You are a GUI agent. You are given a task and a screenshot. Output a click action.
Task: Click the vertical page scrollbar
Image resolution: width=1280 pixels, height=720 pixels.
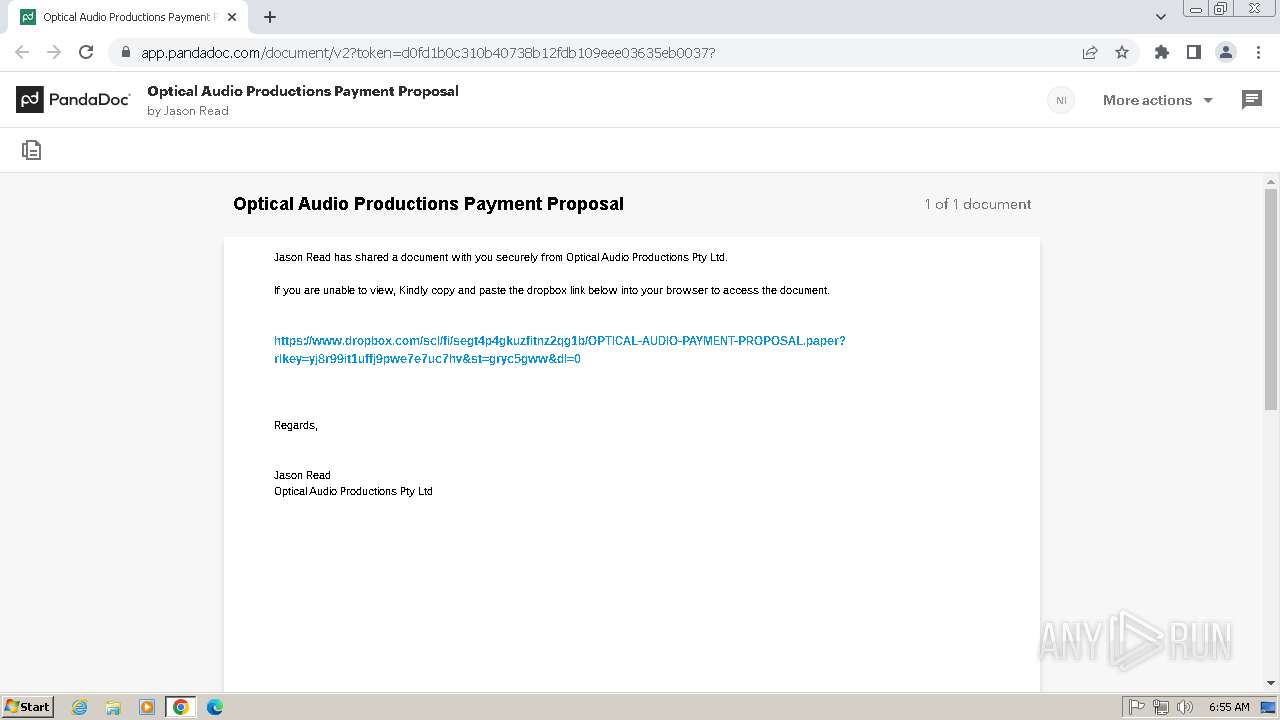1271,300
